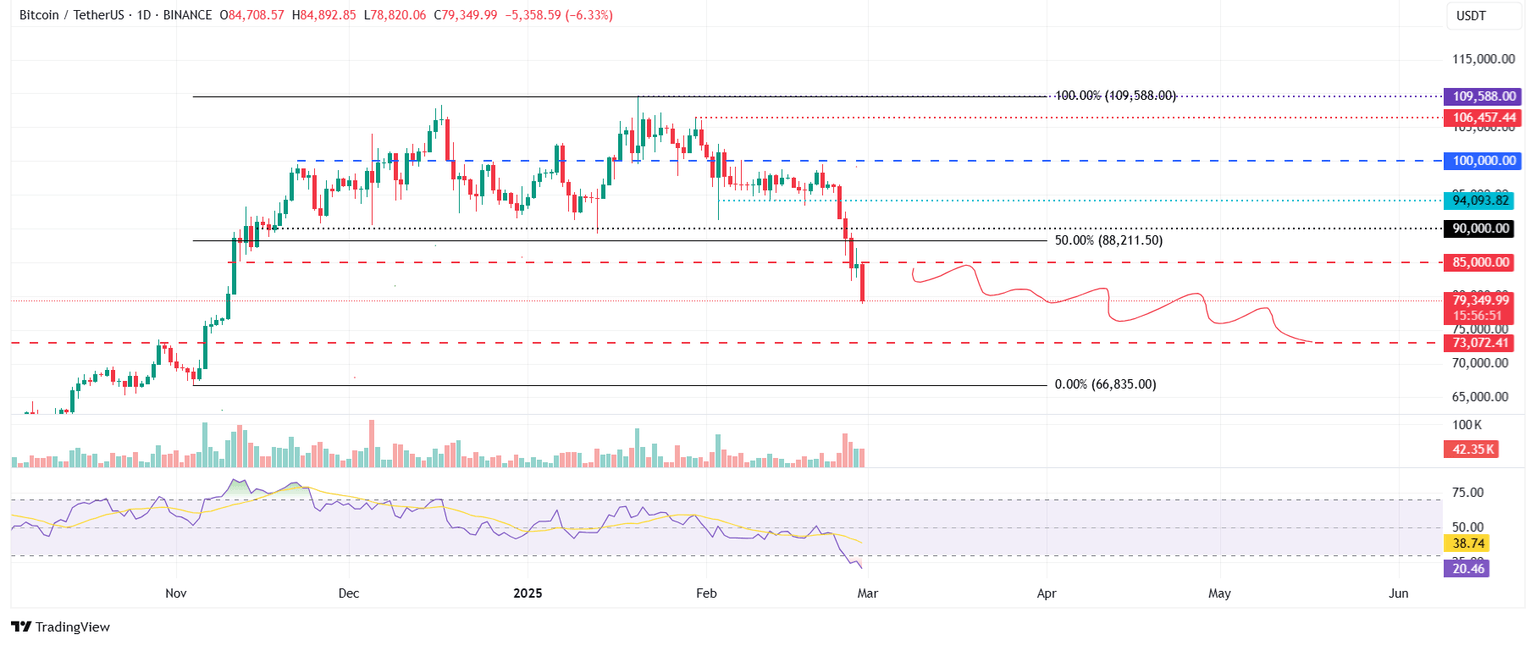Image resolution: width=1536 pixels, height=645 pixels.
Task: Click the 109,588.00 price level label
Action: point(1483,96)
